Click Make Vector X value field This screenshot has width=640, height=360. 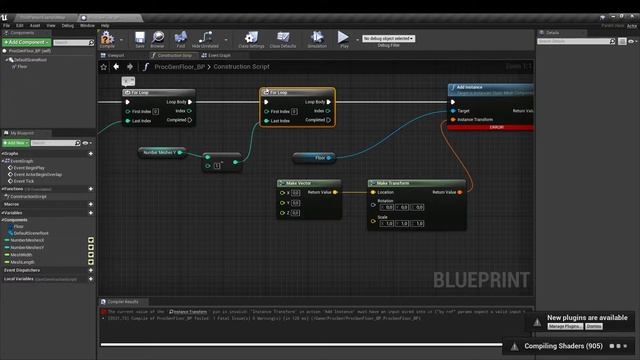(x=296, y=193)
